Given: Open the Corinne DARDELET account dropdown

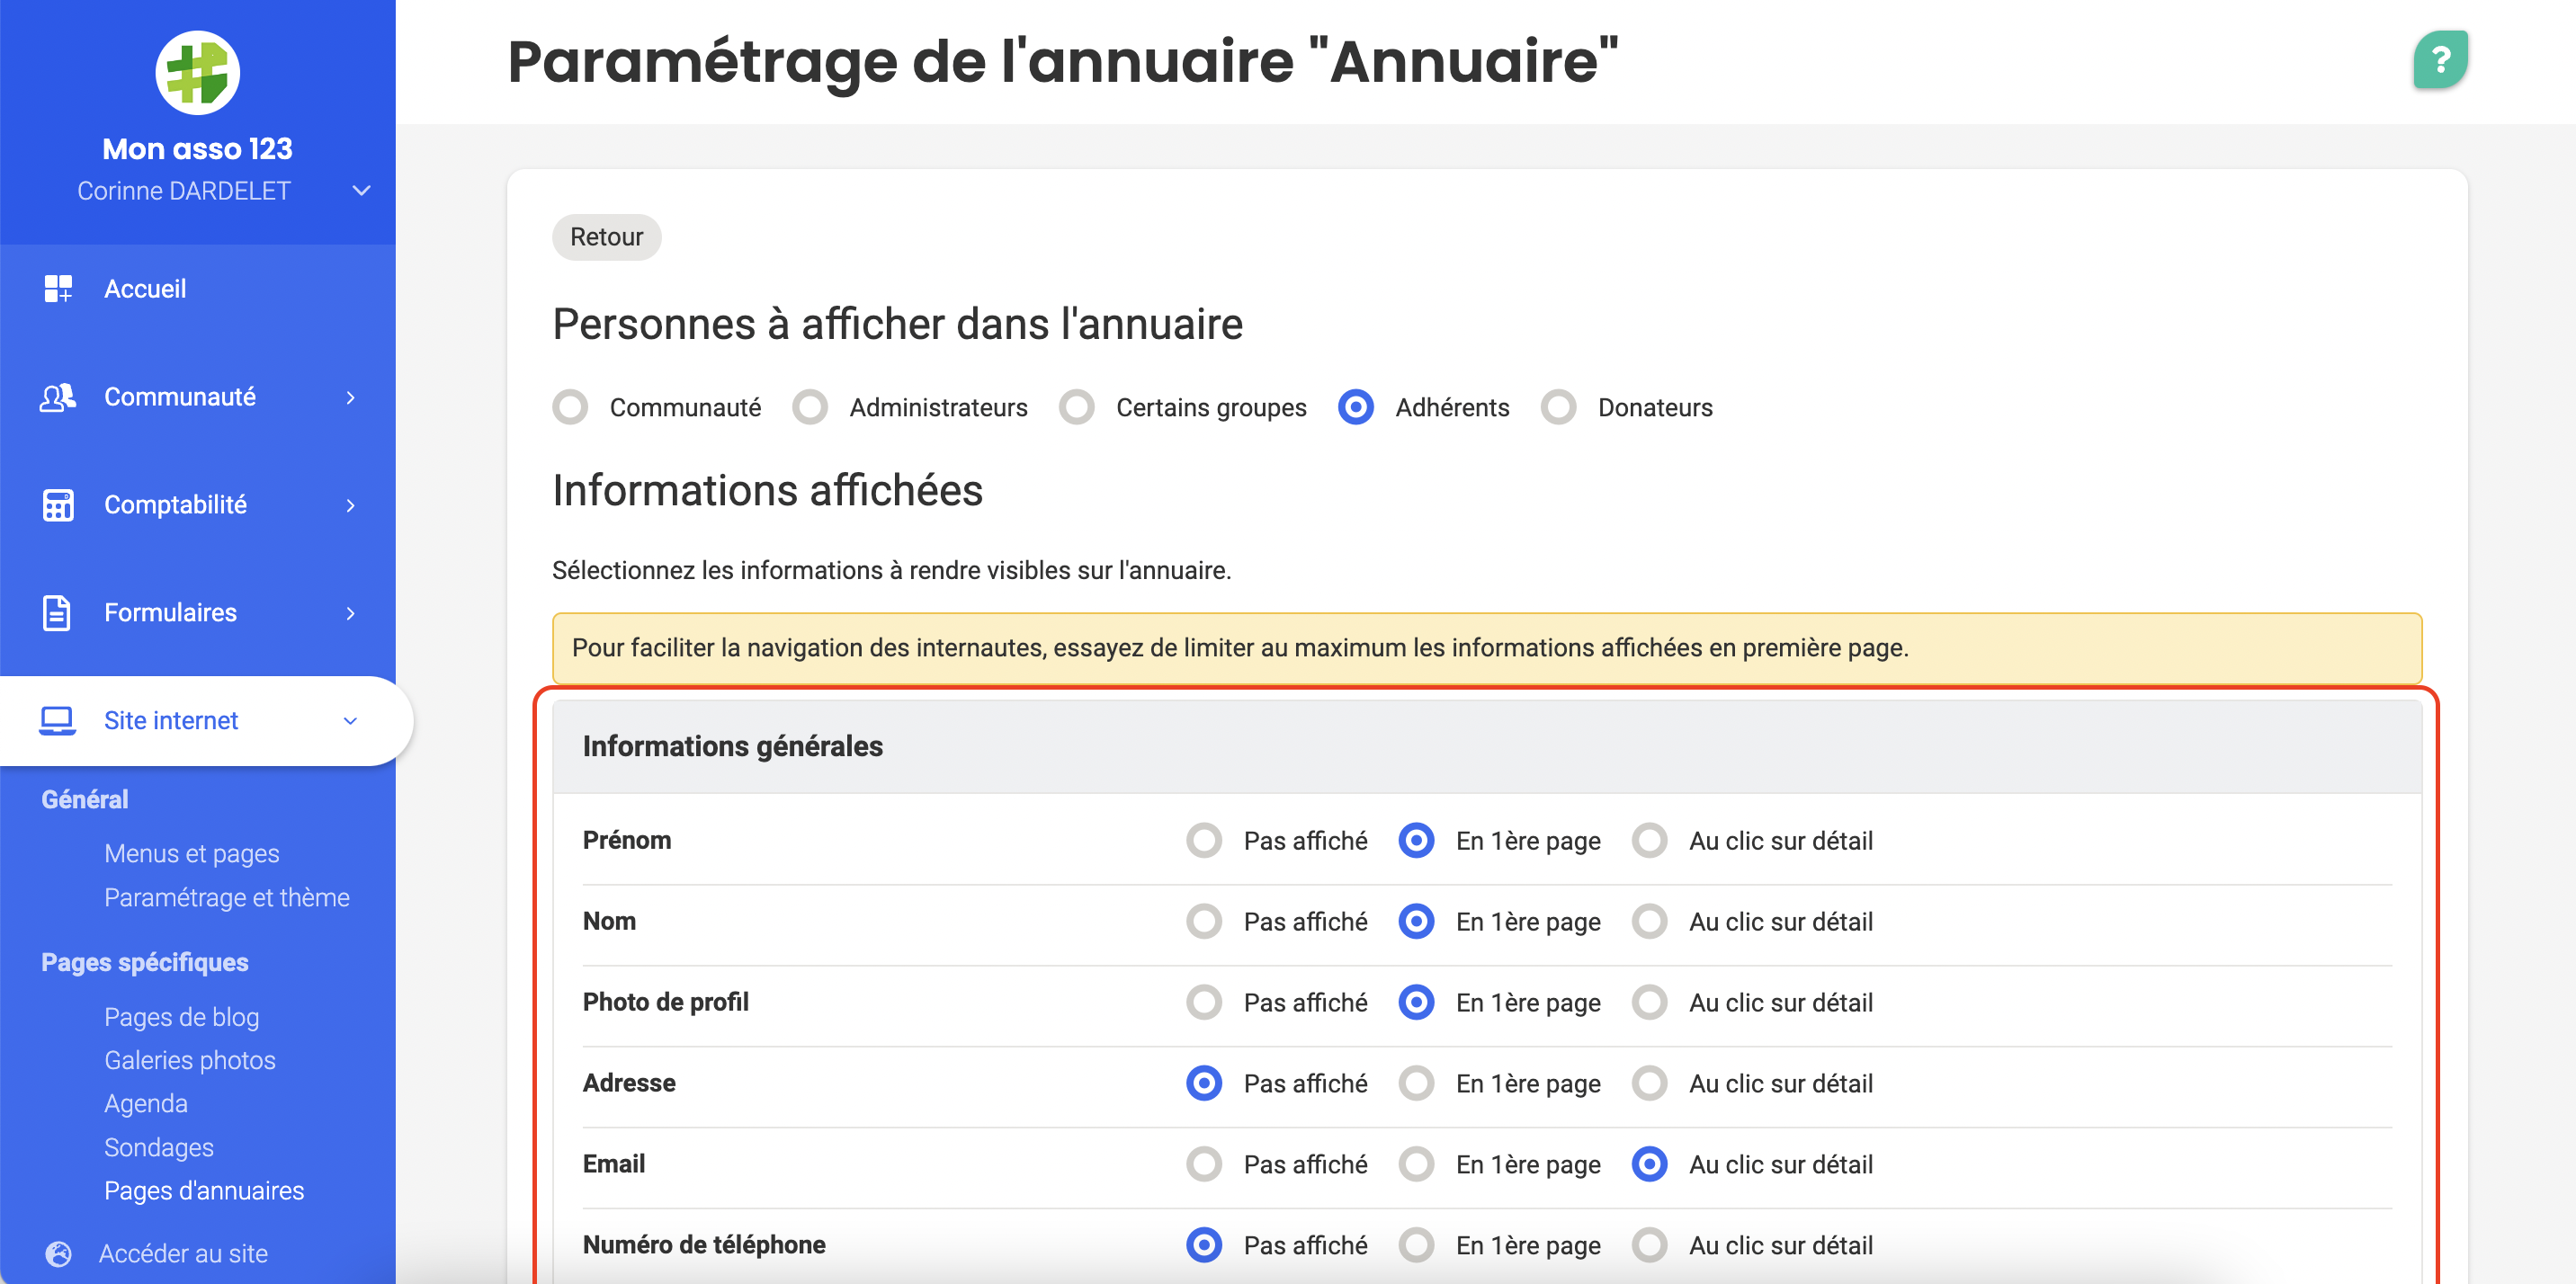Looking at the screenshot, I should (361, 190).
